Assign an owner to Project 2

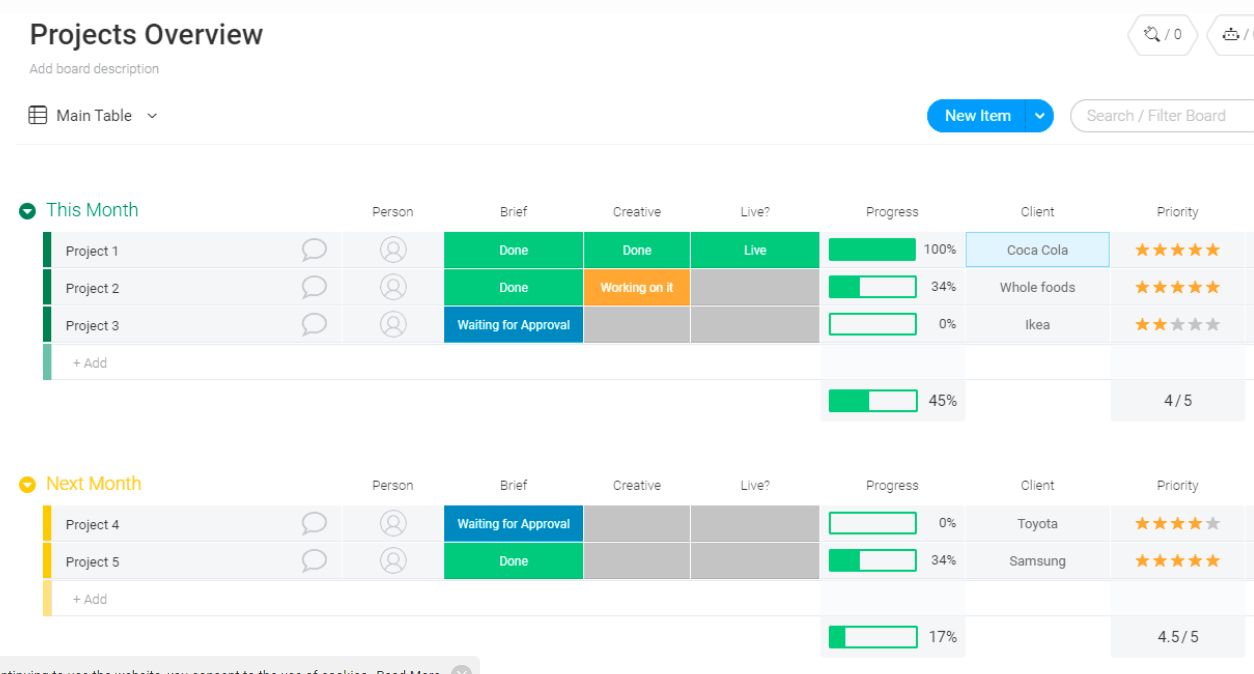tap(392, 287)
